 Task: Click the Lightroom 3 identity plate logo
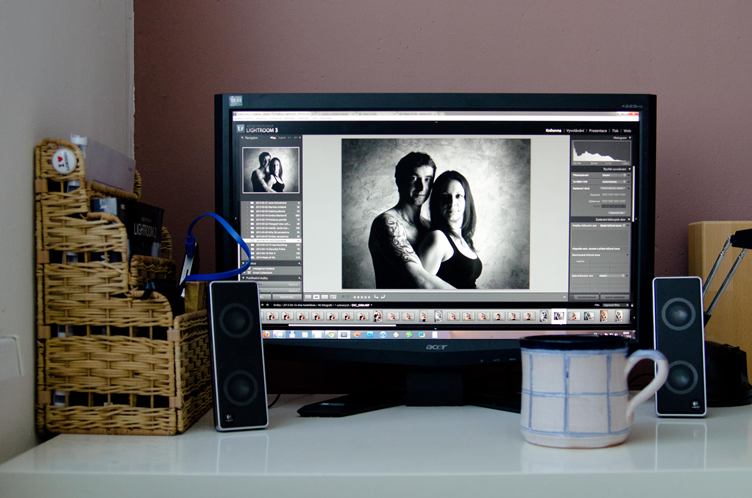(258, 129)
